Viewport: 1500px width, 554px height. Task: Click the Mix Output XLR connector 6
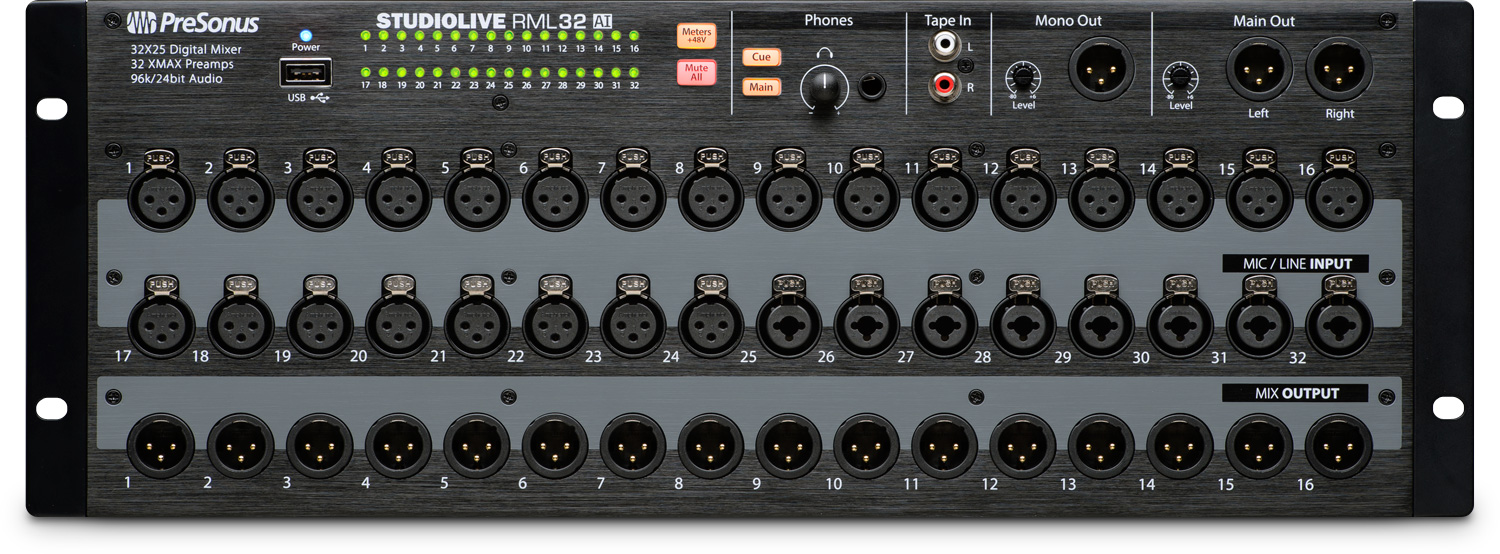pyautogui.click(x=555, y=445)
